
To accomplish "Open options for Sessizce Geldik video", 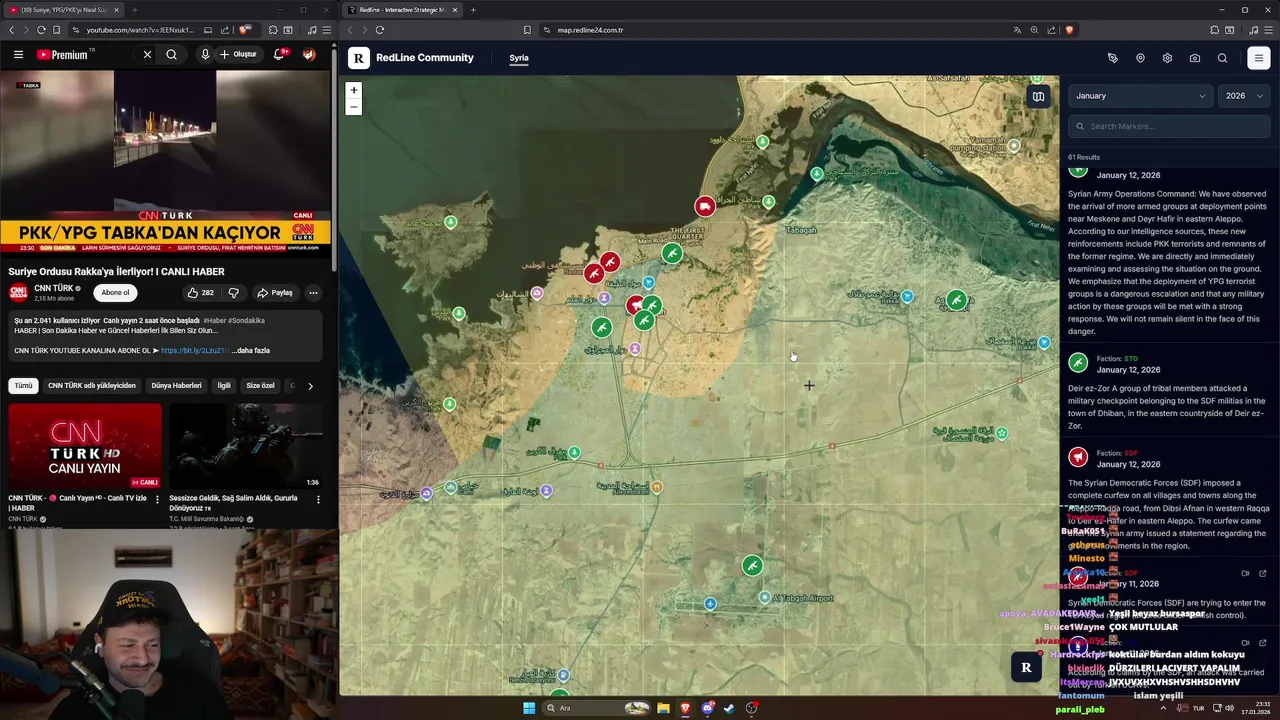I will (318, 499).
